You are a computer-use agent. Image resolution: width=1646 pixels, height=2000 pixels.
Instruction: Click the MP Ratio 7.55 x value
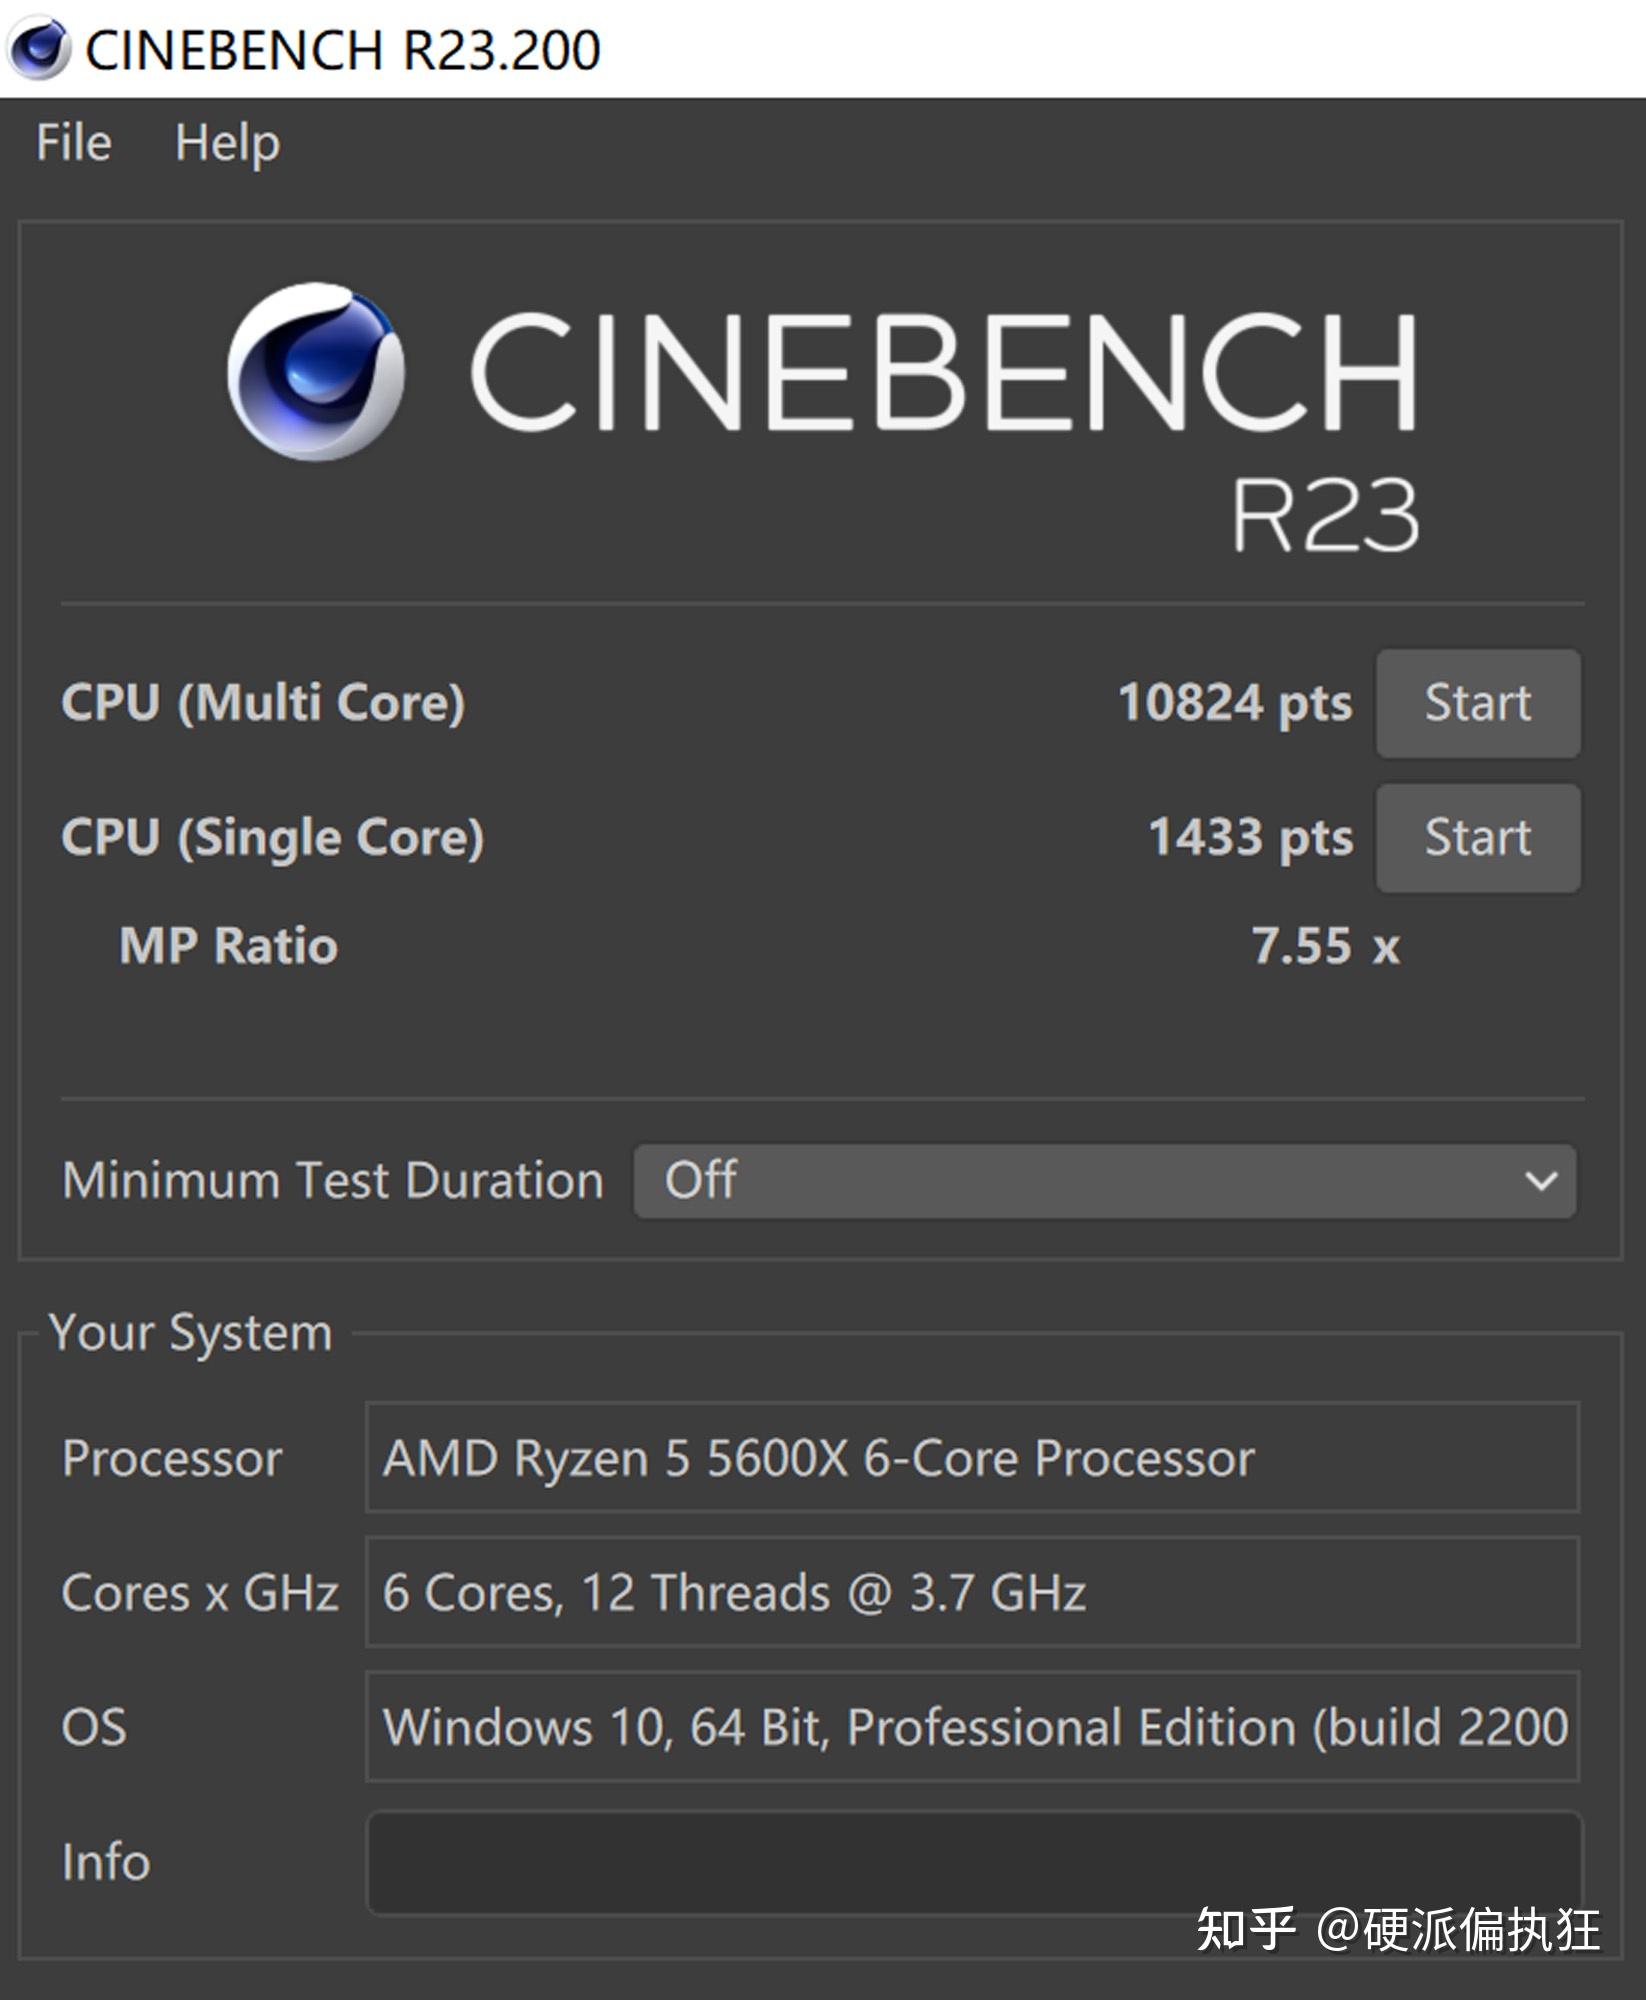coord(1325,946)
